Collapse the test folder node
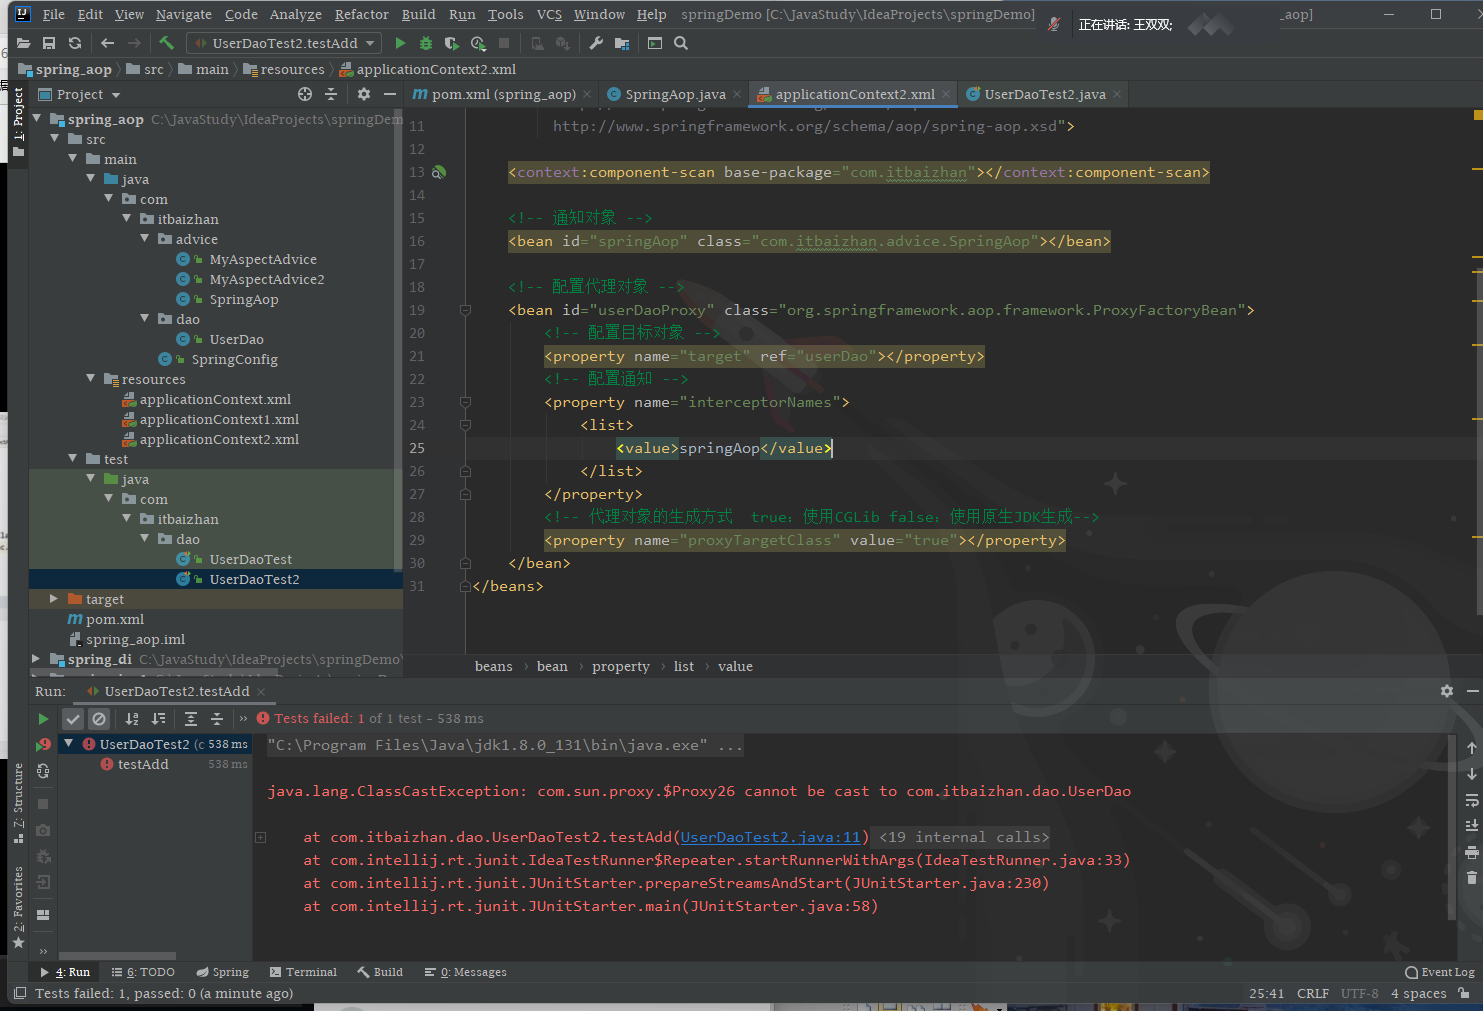 [x=74, y=459]
